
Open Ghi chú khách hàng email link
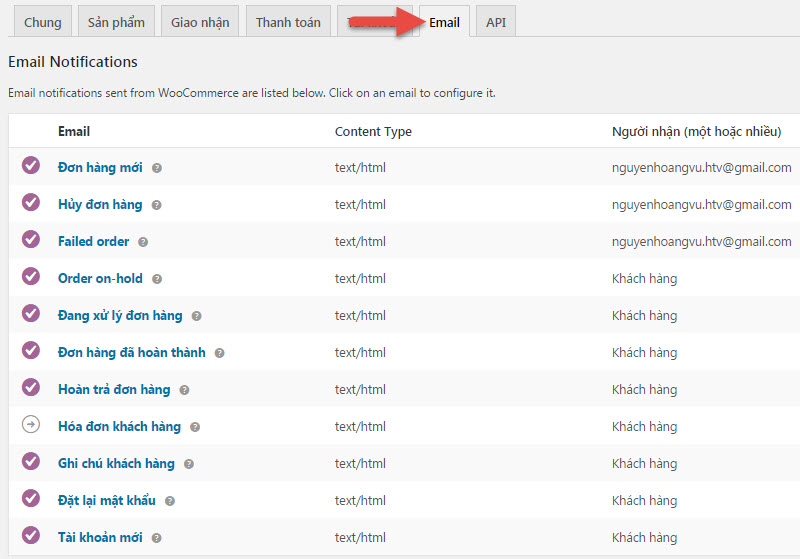[116, 464]
